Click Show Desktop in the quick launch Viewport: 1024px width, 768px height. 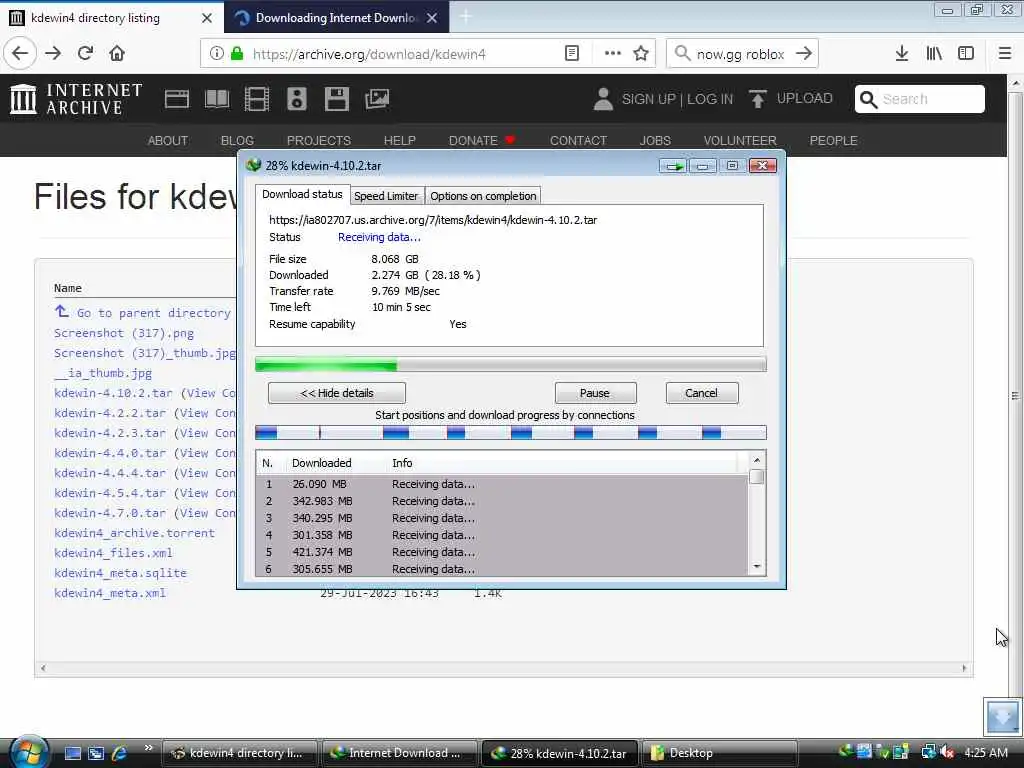pos(72,753)
